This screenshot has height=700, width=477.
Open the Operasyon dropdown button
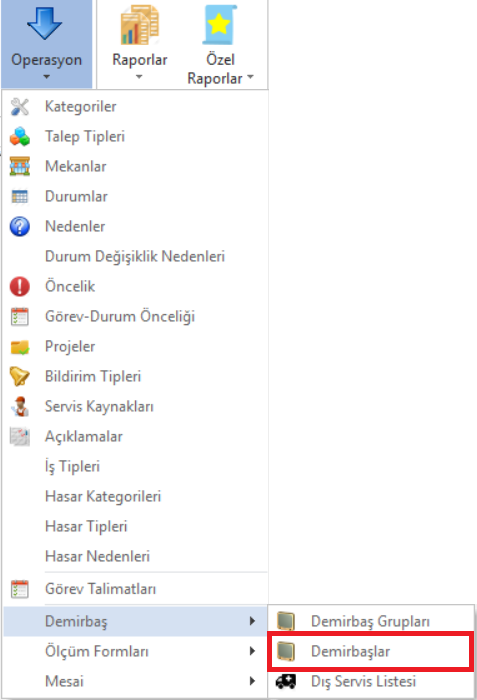click(x=46, y=44)
